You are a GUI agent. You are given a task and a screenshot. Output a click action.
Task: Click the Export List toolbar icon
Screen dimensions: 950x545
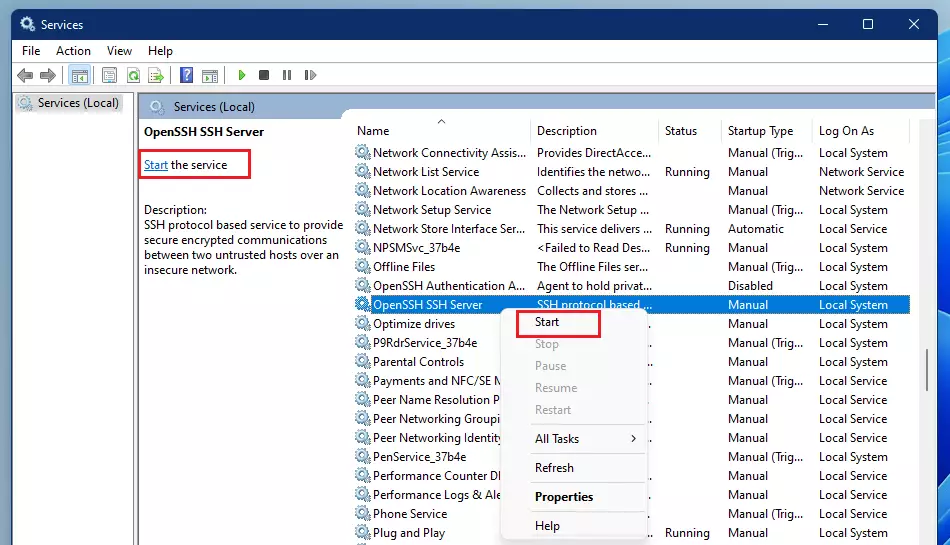156,75
